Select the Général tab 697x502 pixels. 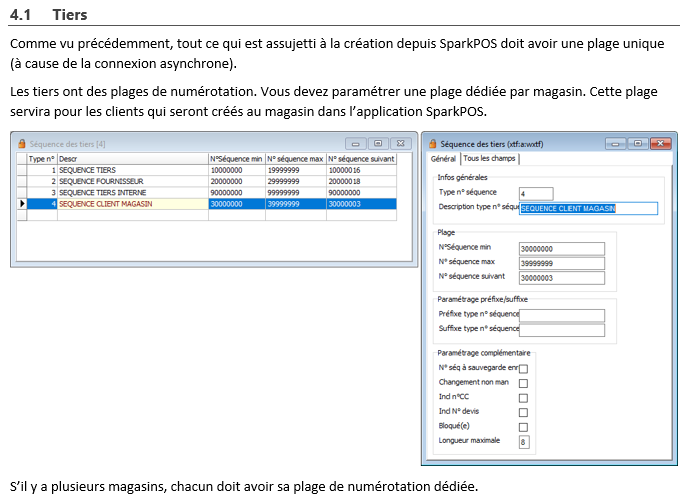[443, 159]
